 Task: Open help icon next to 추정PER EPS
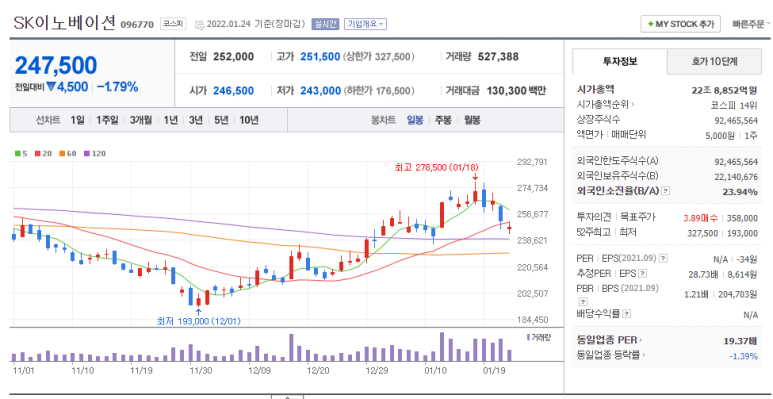643,273
